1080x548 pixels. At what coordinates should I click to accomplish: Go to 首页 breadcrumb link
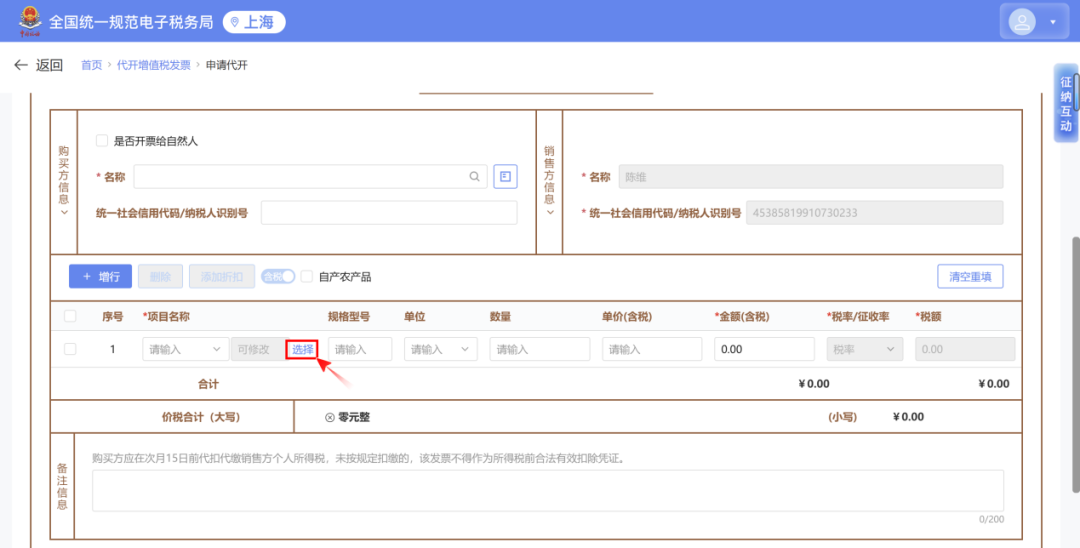point(91,65)
